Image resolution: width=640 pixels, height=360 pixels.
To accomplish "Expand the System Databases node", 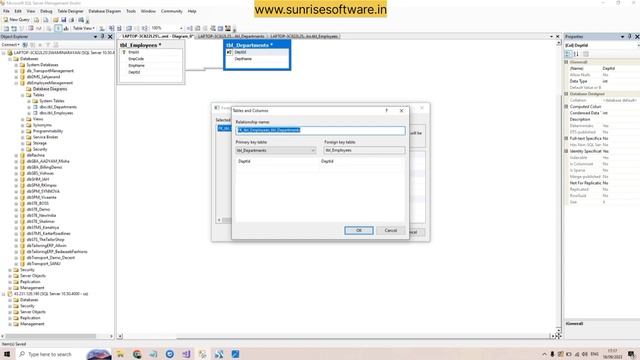I will [16, 65].
